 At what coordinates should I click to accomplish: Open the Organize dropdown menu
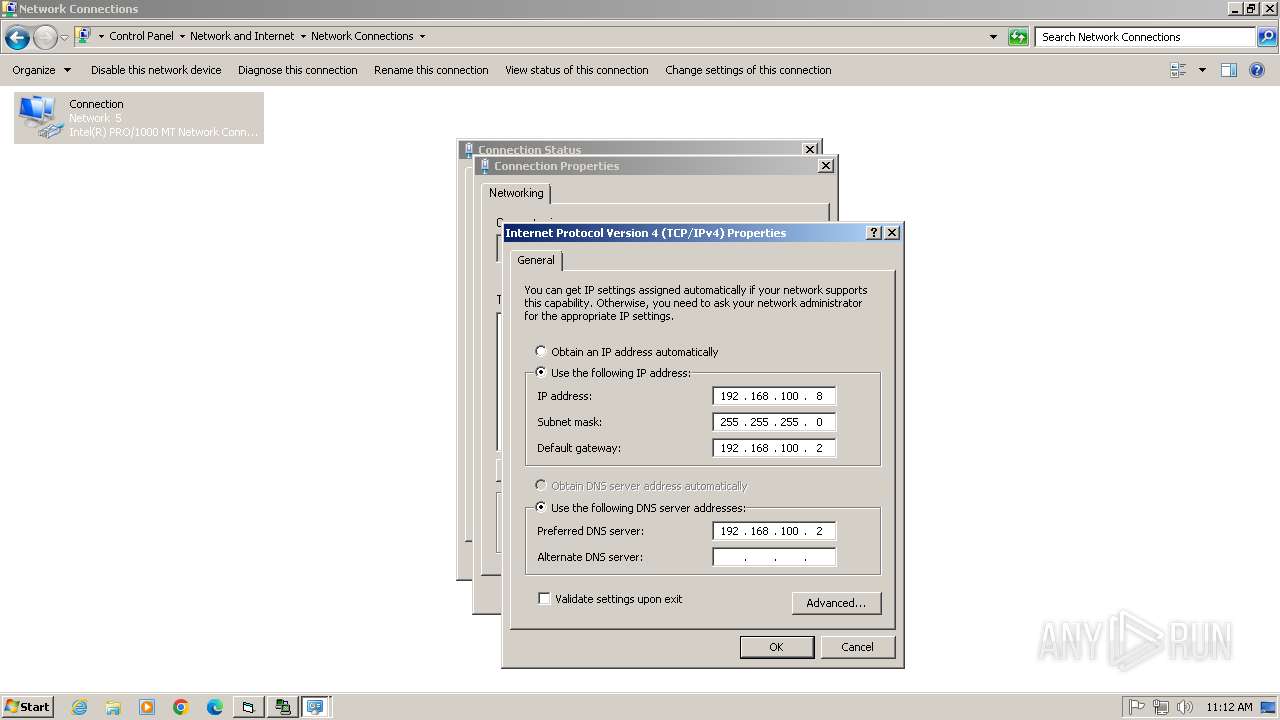(42, 70)
